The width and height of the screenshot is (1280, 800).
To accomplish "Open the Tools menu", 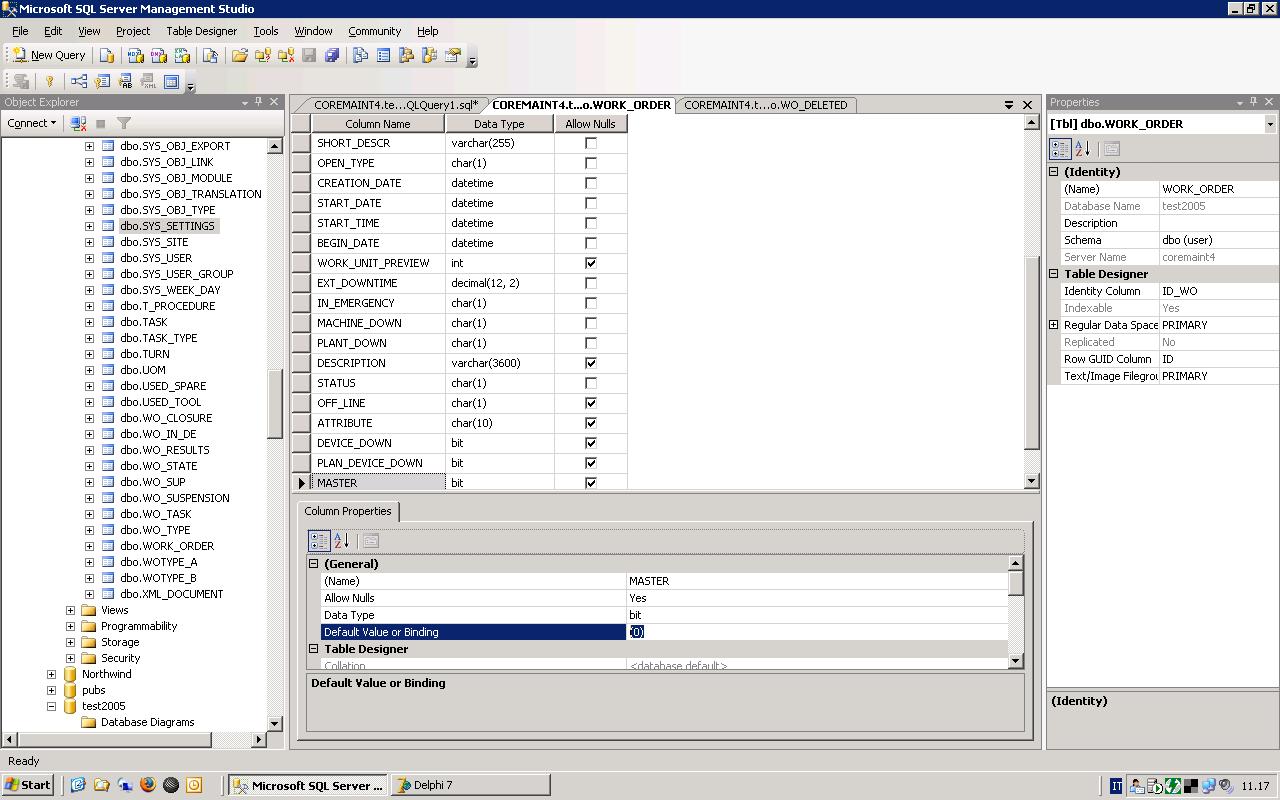I will pyautogui.click(x=265, y=31).
